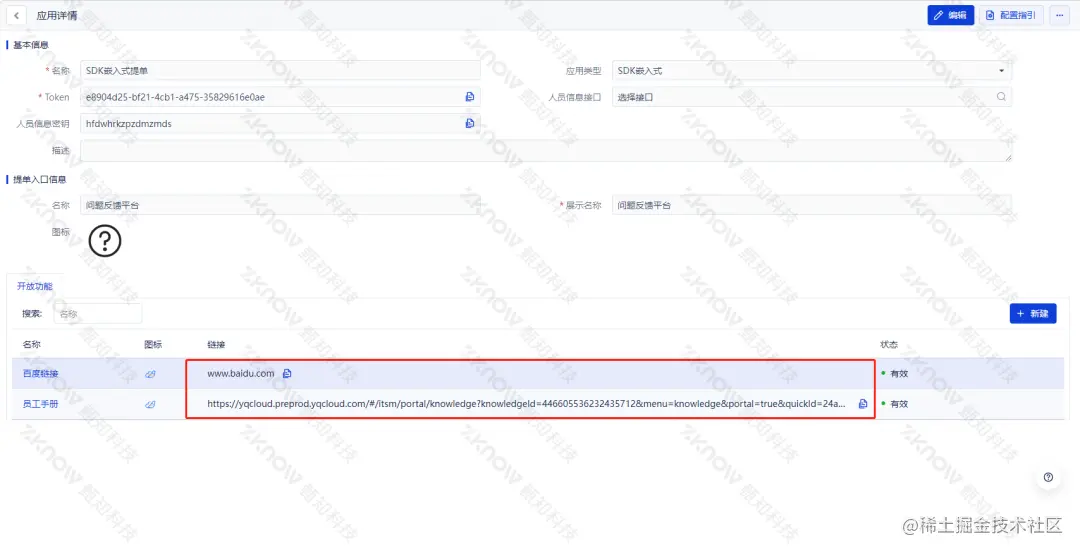
Task: Click the link icon in 员工手册 row
Action: pos(150,404)
